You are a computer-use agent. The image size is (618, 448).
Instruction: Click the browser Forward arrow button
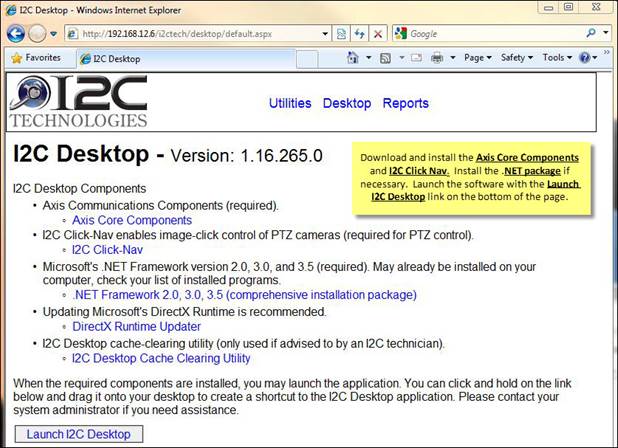[37, 34]
